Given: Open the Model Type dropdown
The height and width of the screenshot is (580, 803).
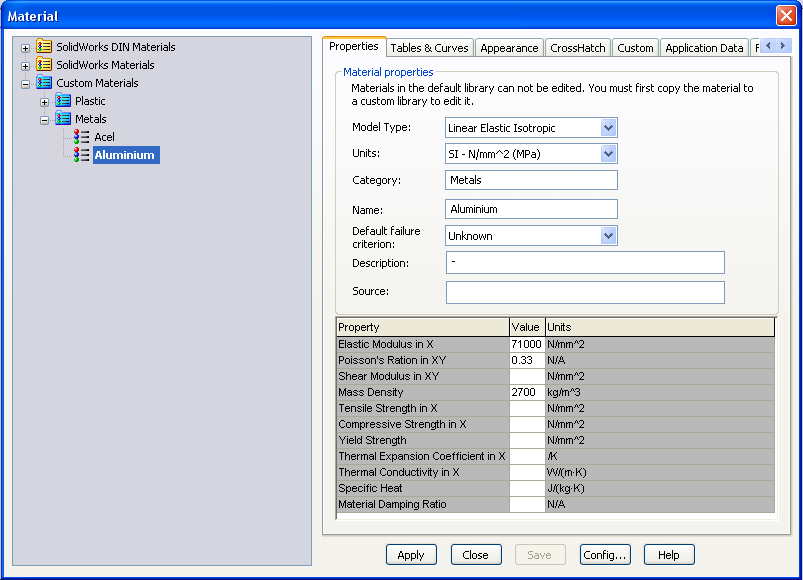Looking at the screenshot, I should (x=608, y=127).
